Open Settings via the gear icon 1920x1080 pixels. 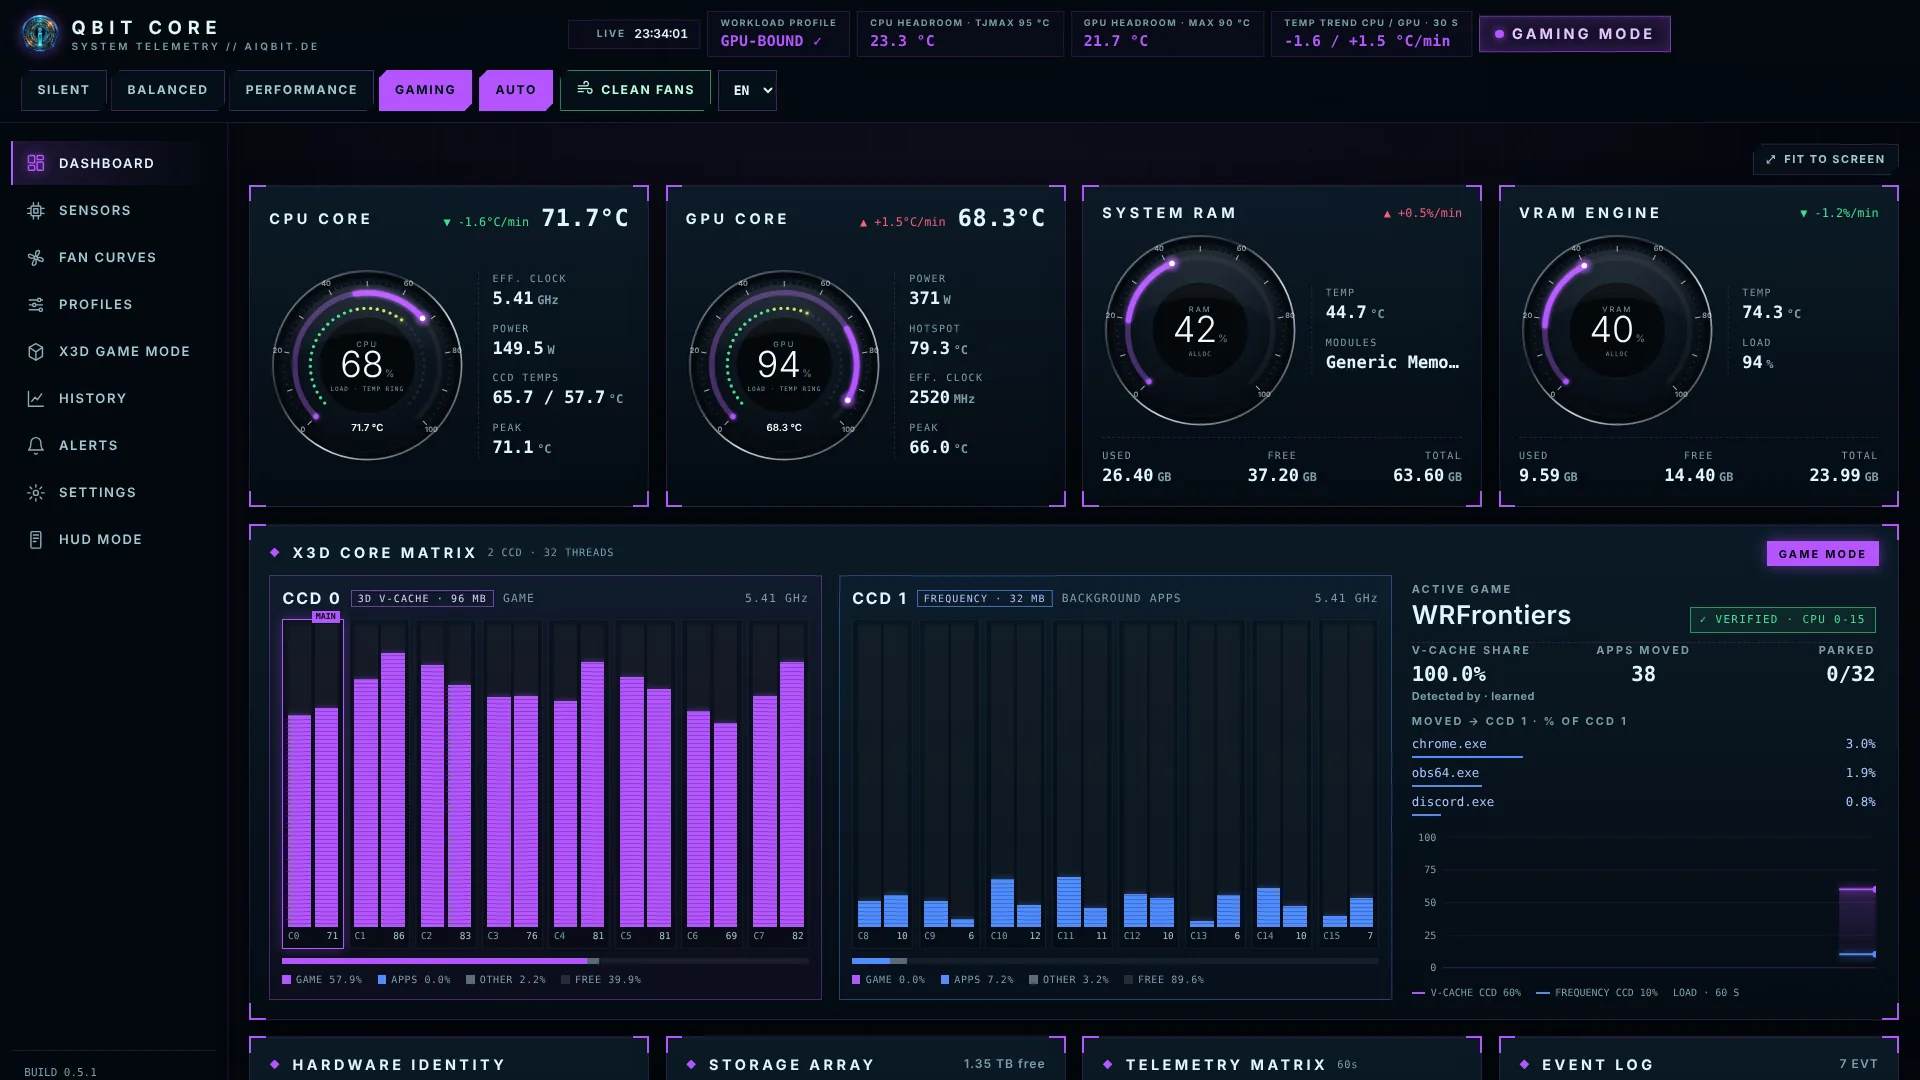pos(36,492)
